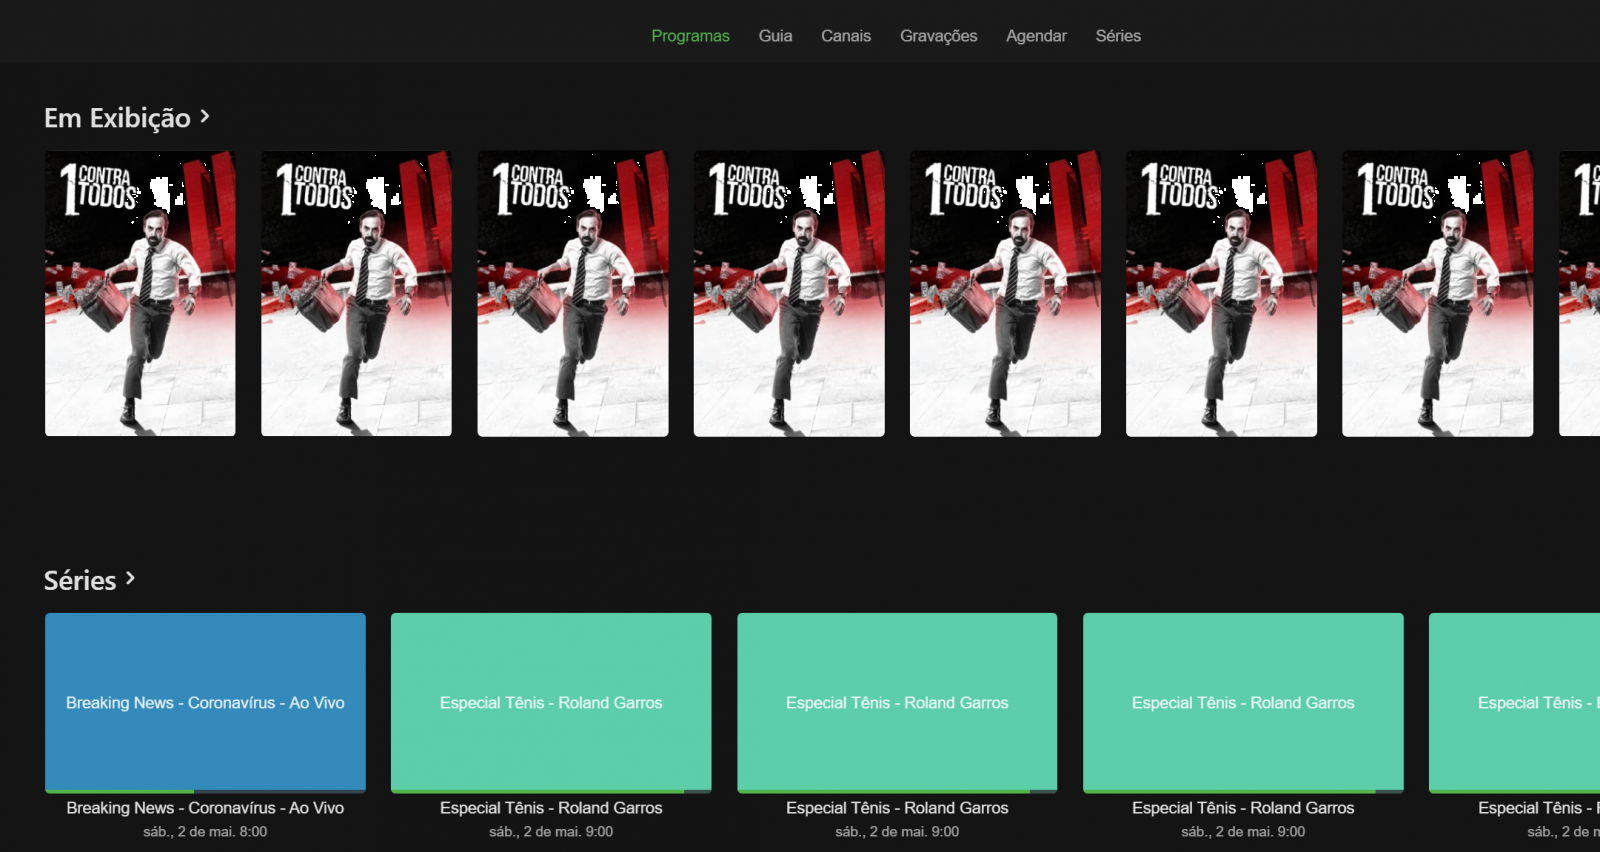The image size is (1600, 852).
Task: Open the Gravações tab
Action: (x=938, y=36)
